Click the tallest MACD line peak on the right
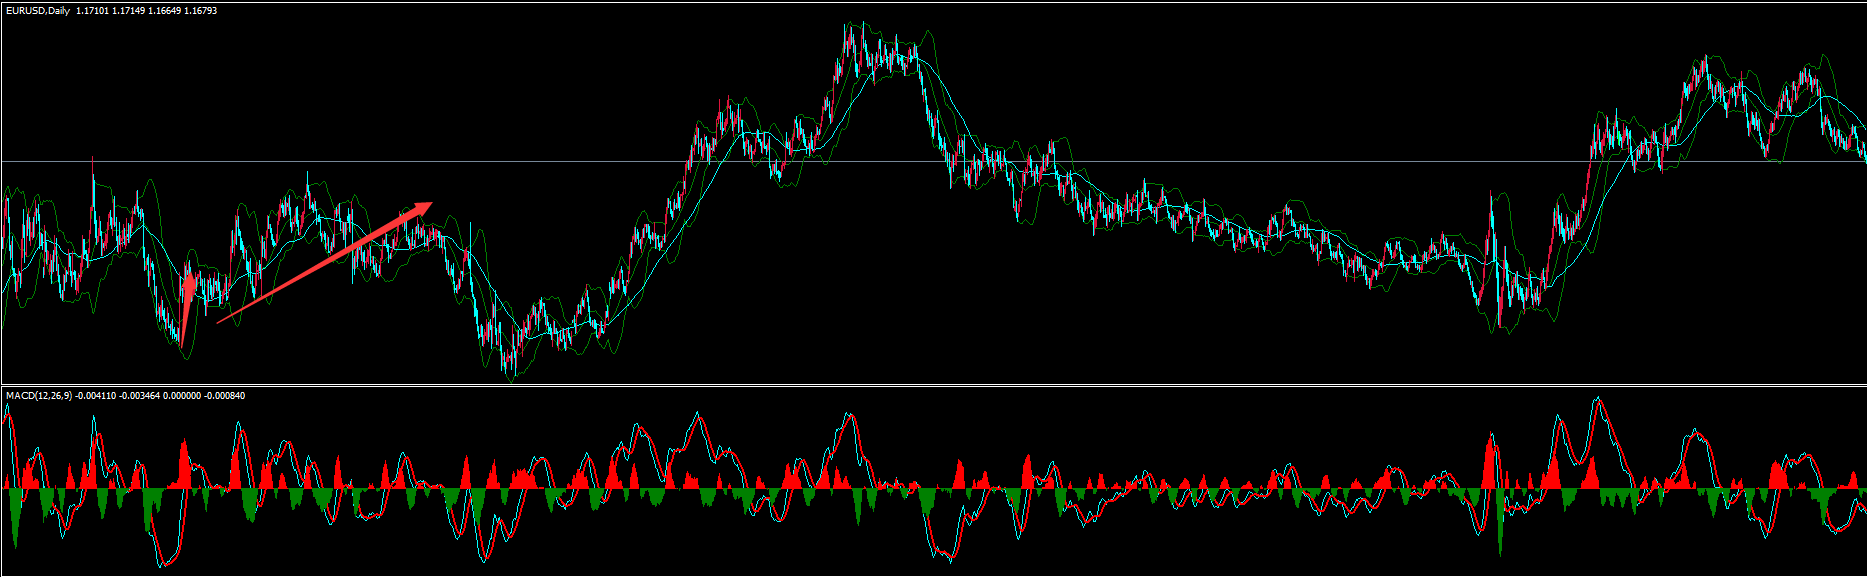Viewport: 1867px width, 577px height. (1599, 400)
